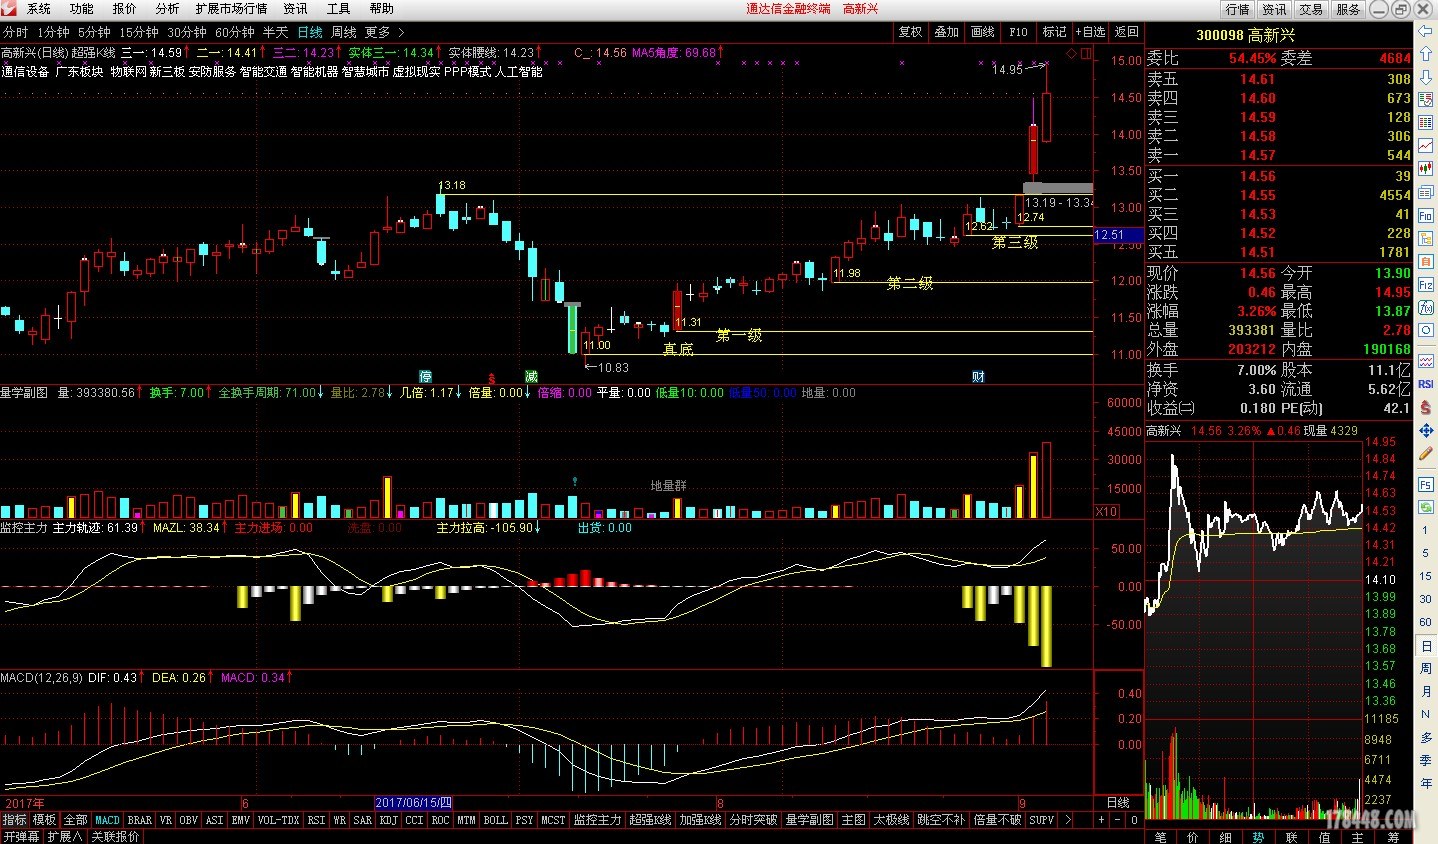
Task: Click the 减 marker below K-line chart
Action: point(531,377)
